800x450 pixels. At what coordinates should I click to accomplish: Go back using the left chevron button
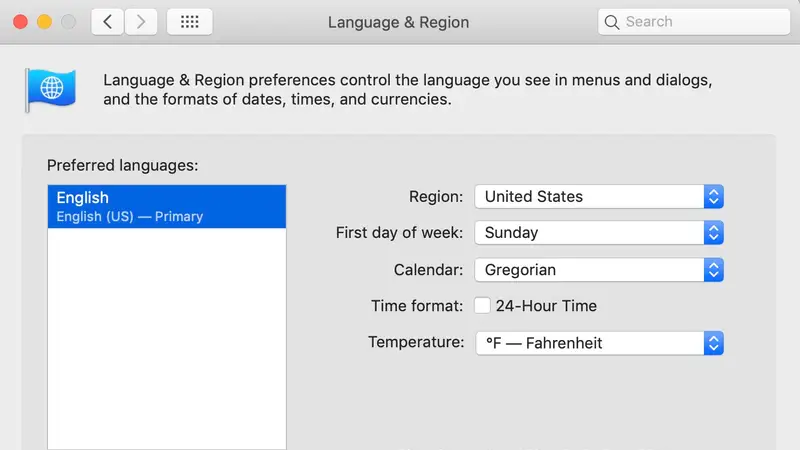pyautogui.click(x=107, y=22)
